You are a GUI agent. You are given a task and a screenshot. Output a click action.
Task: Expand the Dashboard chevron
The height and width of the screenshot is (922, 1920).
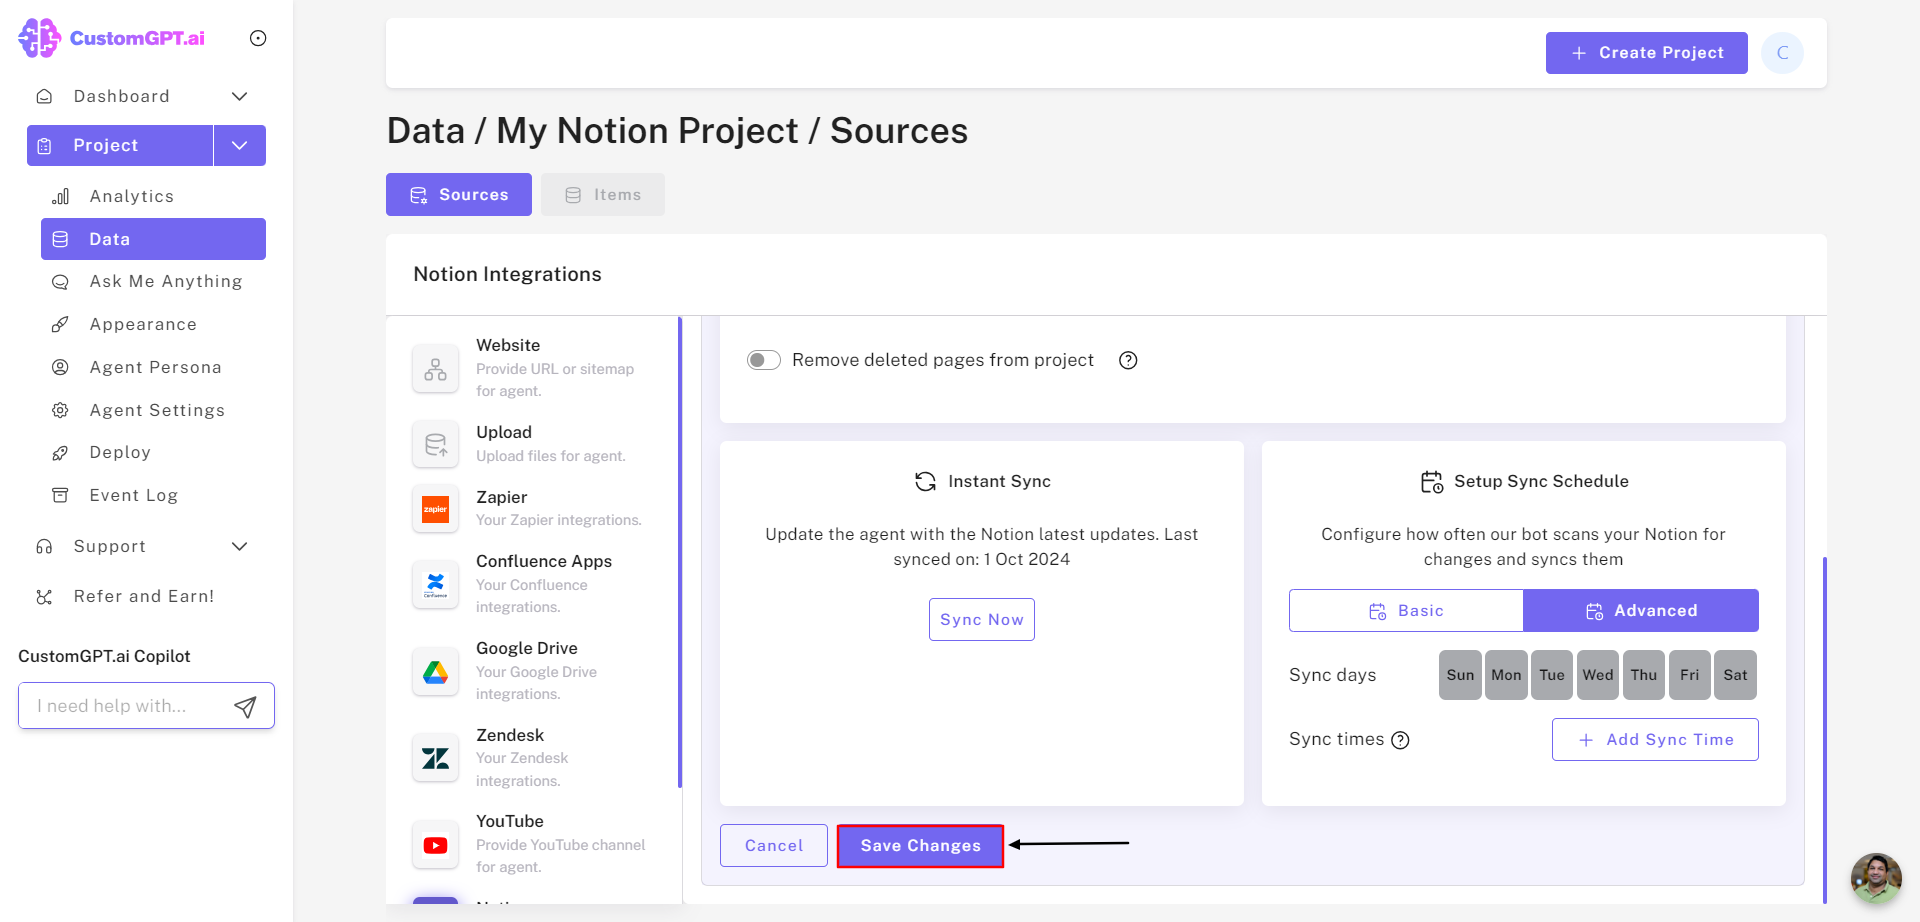[239, 96]
